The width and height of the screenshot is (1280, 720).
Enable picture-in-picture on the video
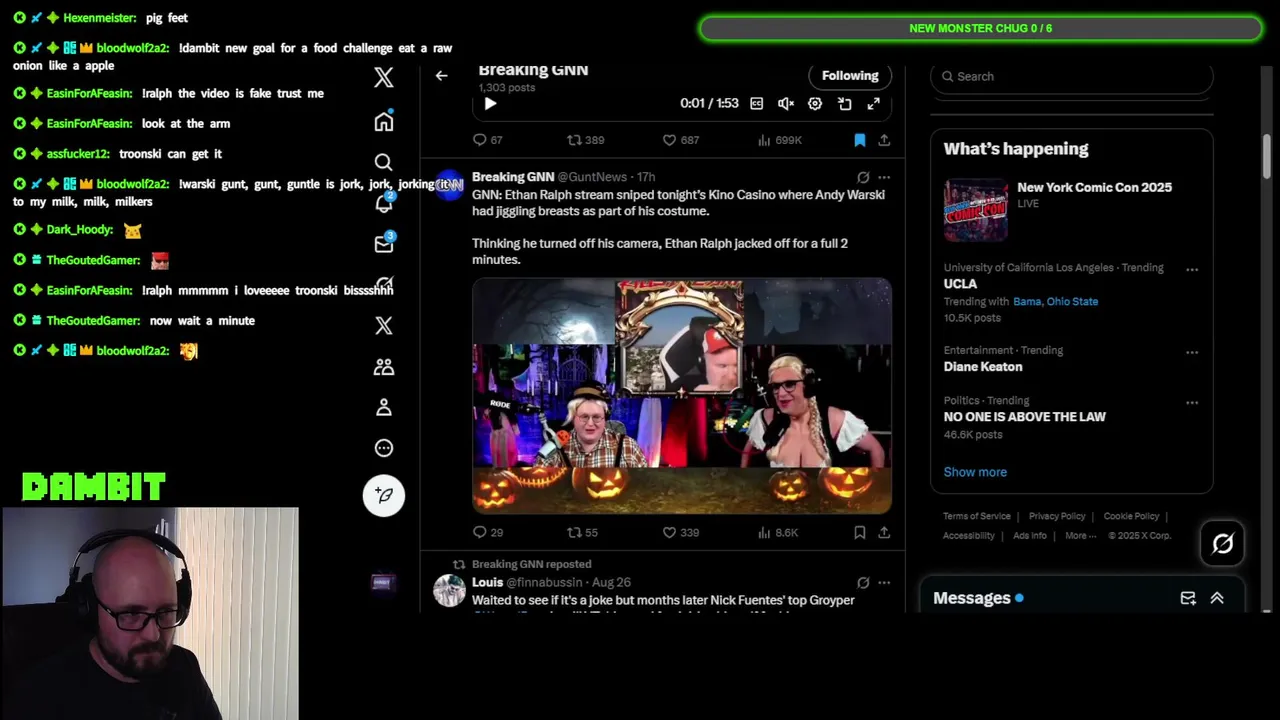tap(844, 104)
